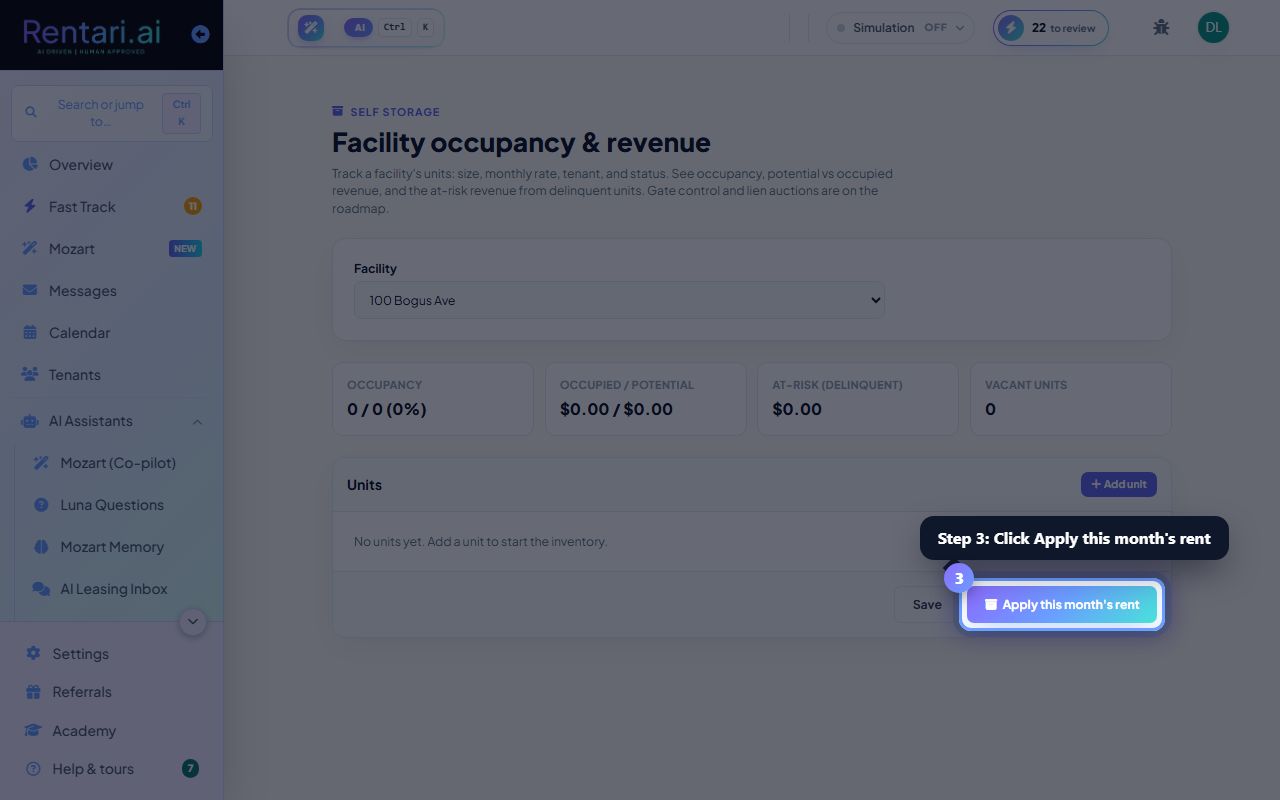Click the search magnifier icon

tap(31, 113)
